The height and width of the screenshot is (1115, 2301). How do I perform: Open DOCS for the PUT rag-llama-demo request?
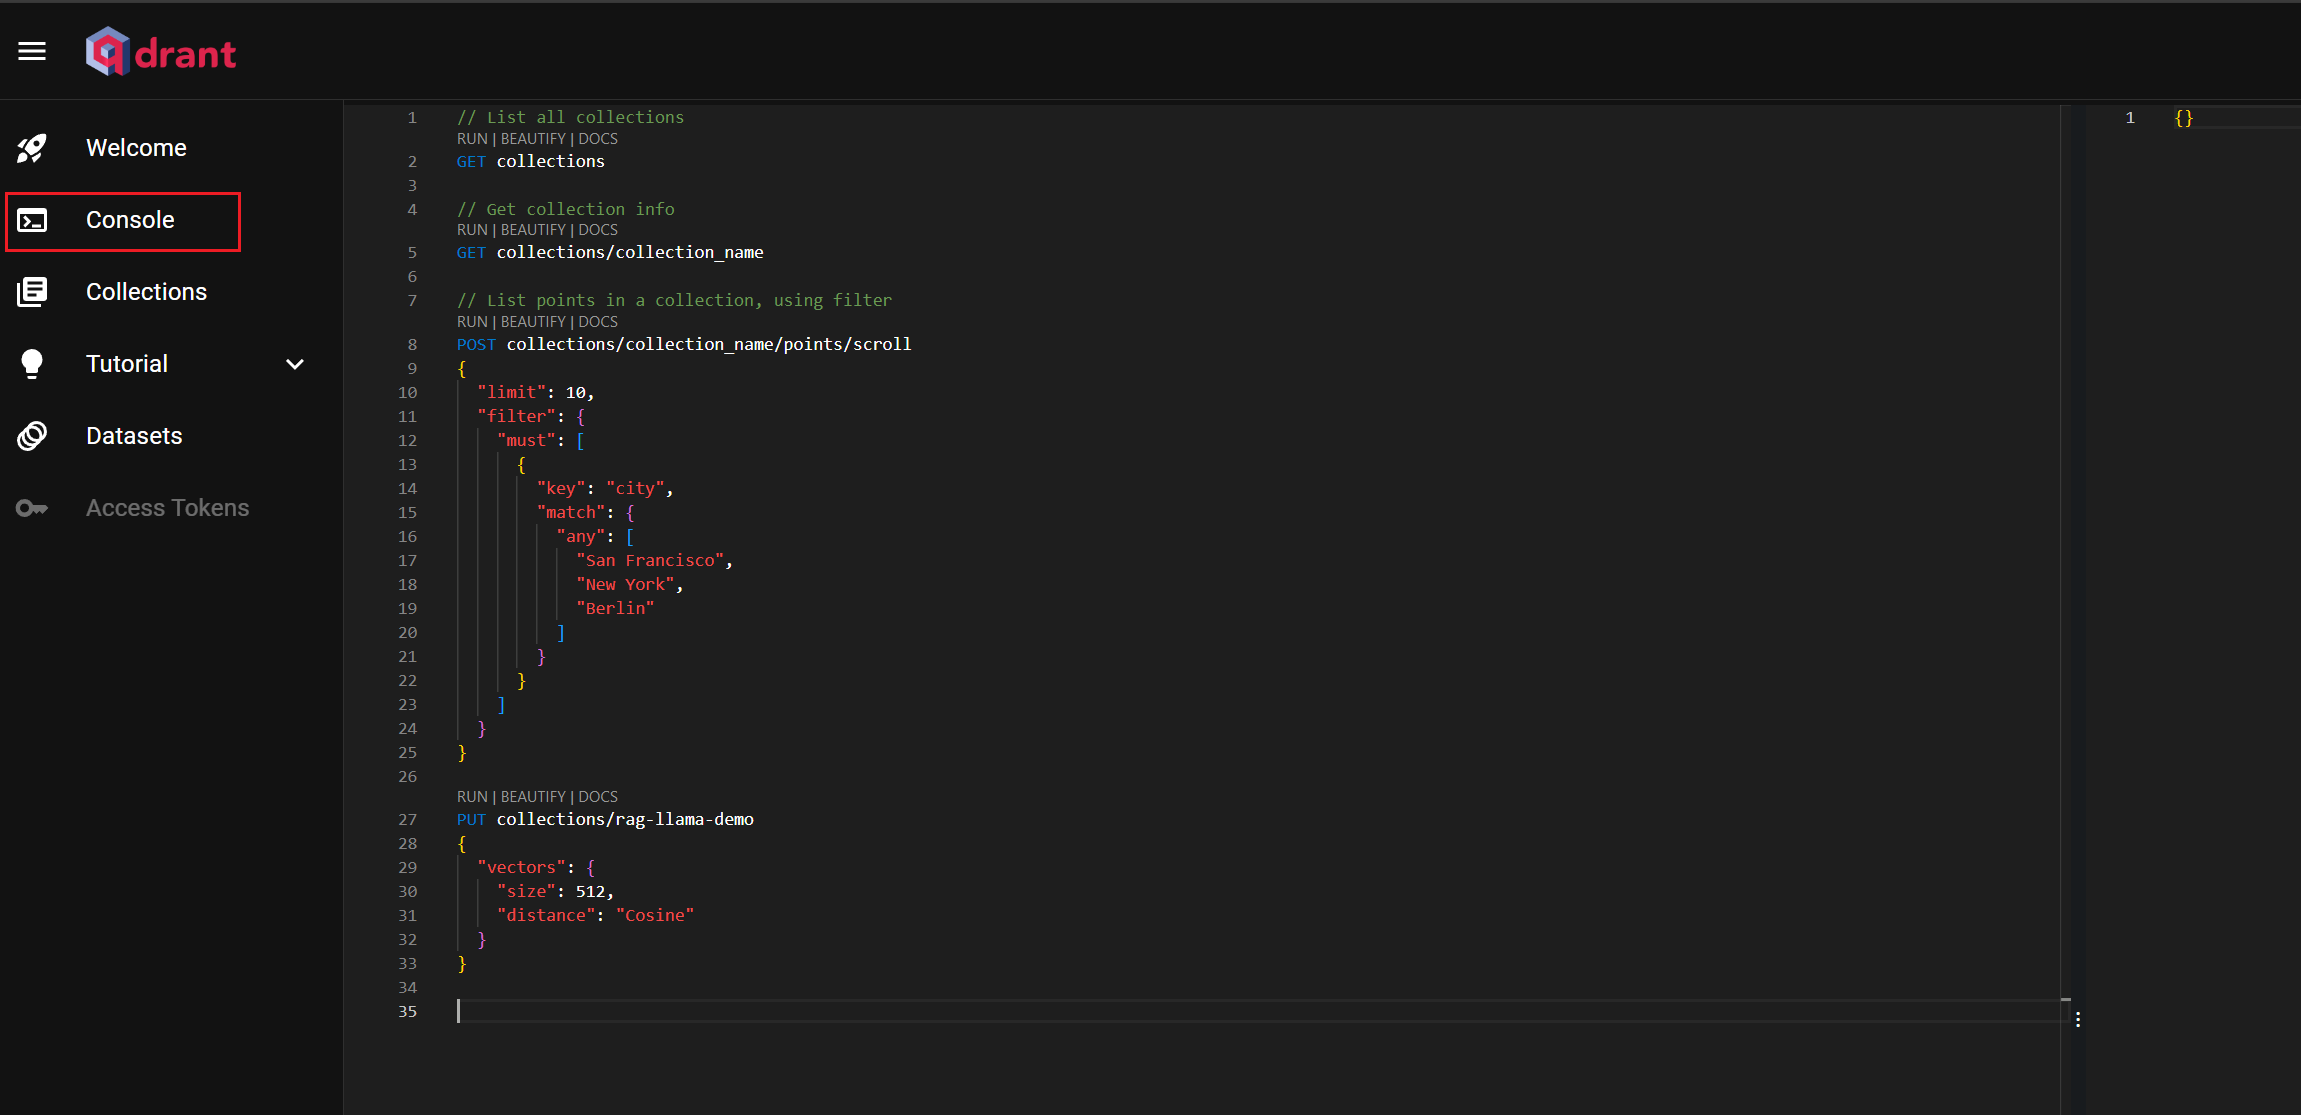(x=598, y=797)
